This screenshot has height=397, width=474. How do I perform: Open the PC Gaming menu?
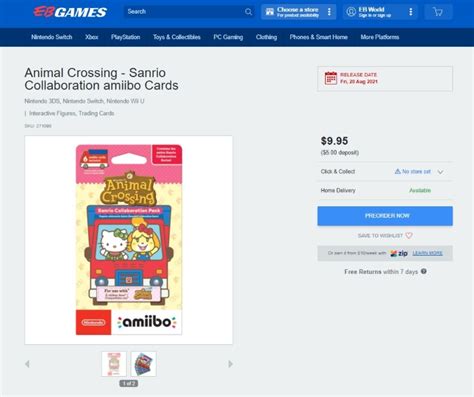click(228, 37)
